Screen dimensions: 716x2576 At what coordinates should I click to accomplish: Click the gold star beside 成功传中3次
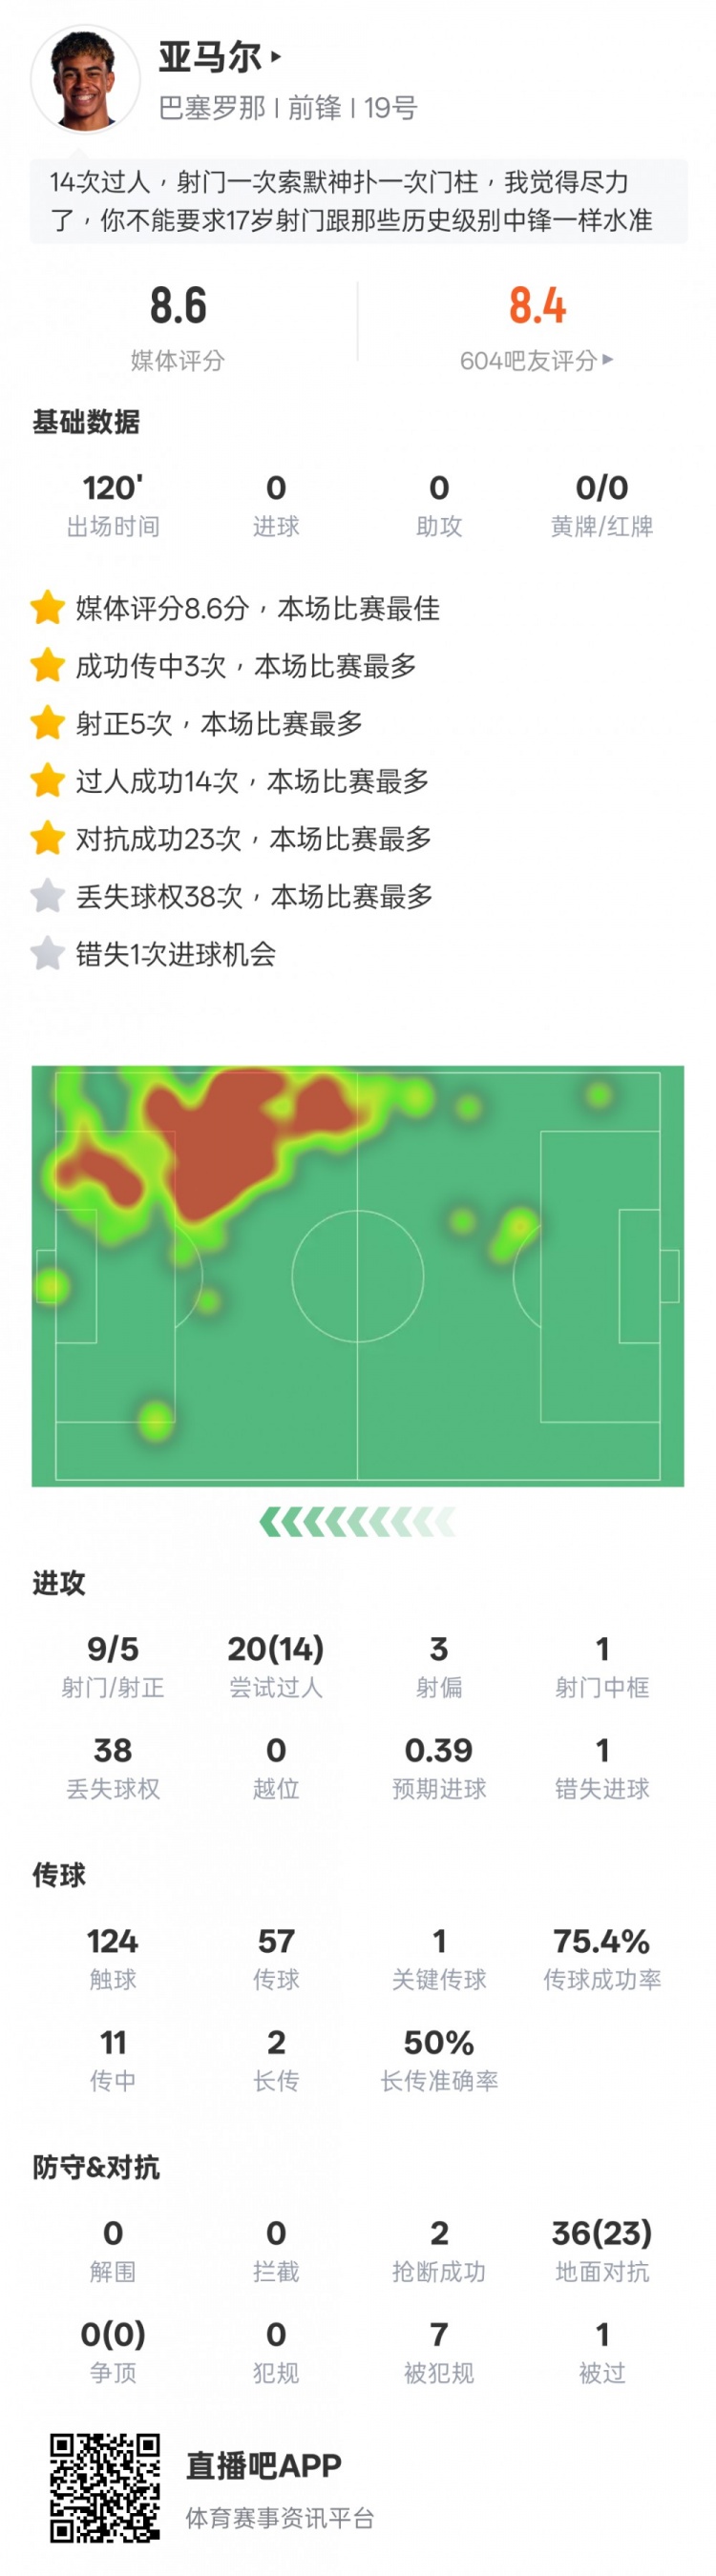click(47, 666)
